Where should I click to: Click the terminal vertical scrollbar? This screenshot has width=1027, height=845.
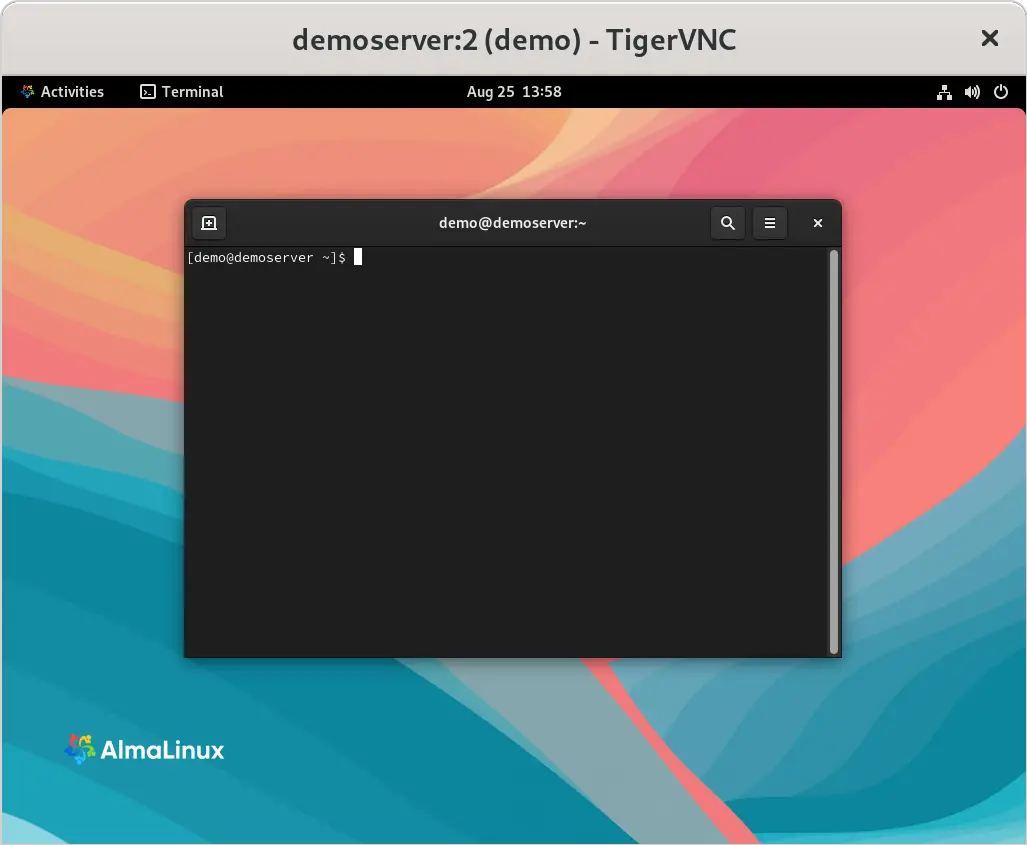(x=834, y=452)
